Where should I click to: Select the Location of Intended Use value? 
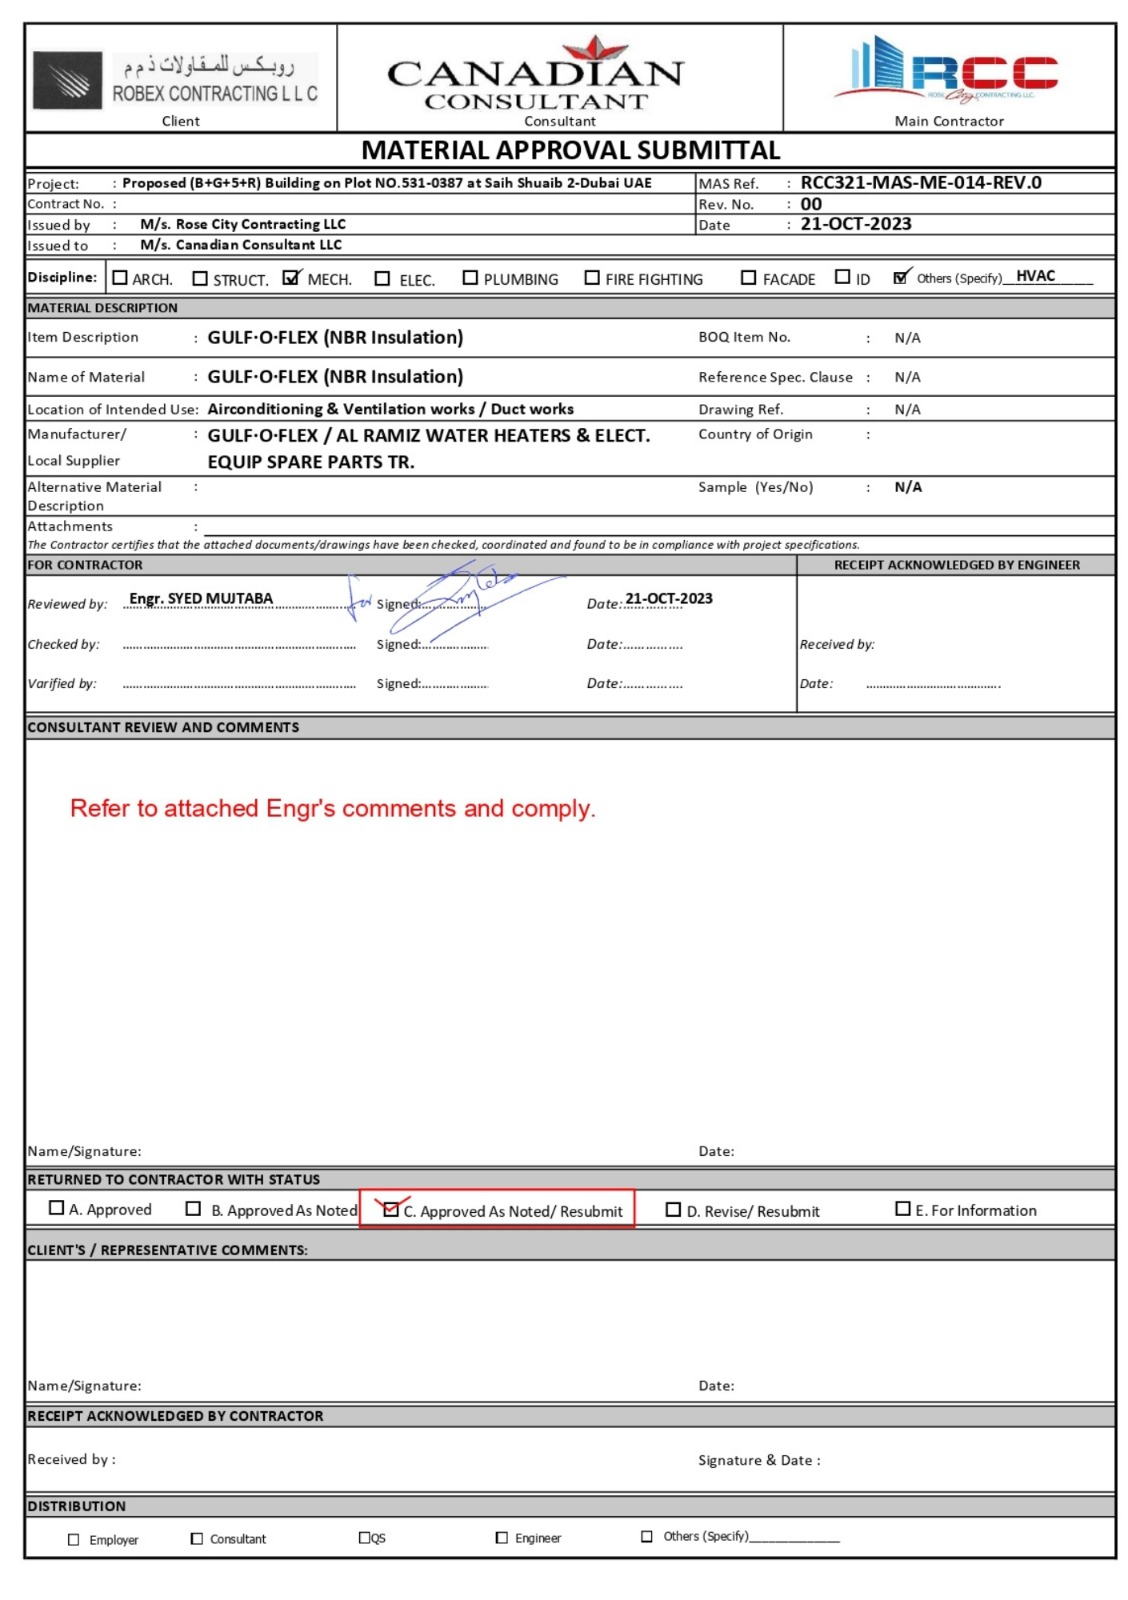point(391,409)
